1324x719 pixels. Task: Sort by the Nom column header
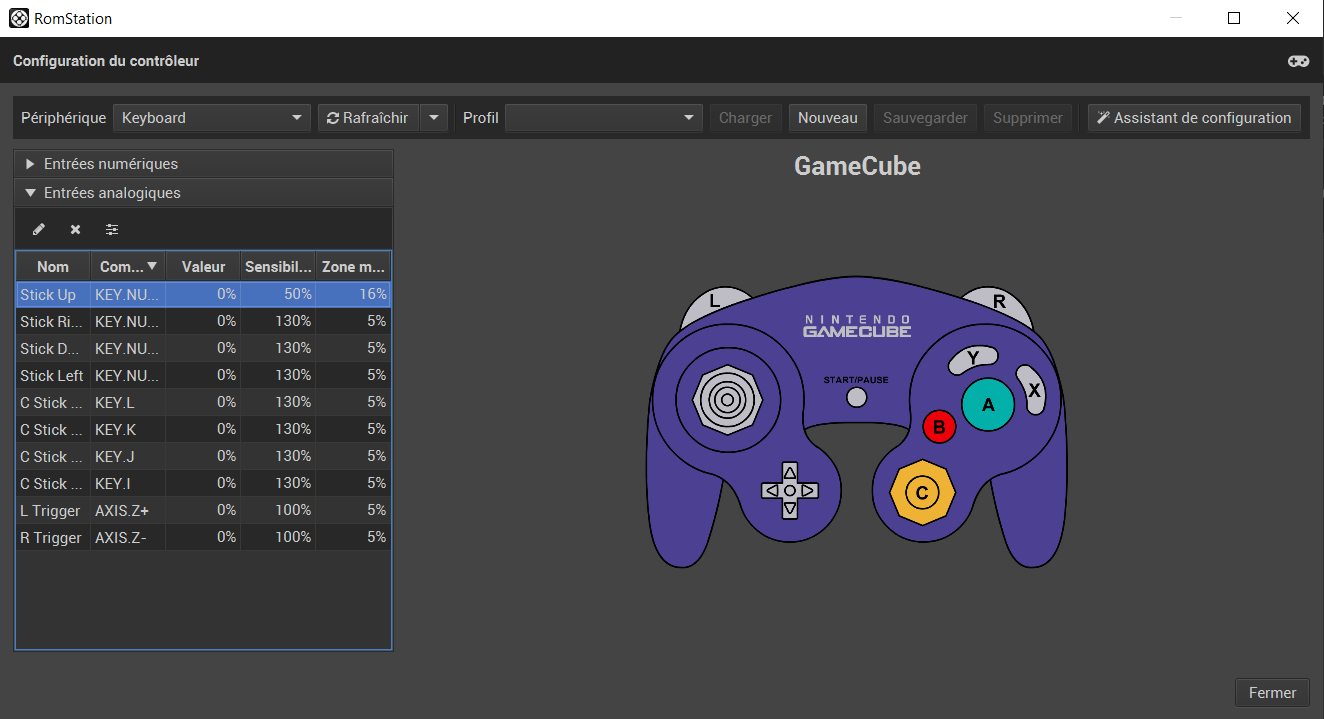click(x=53, y=267)
